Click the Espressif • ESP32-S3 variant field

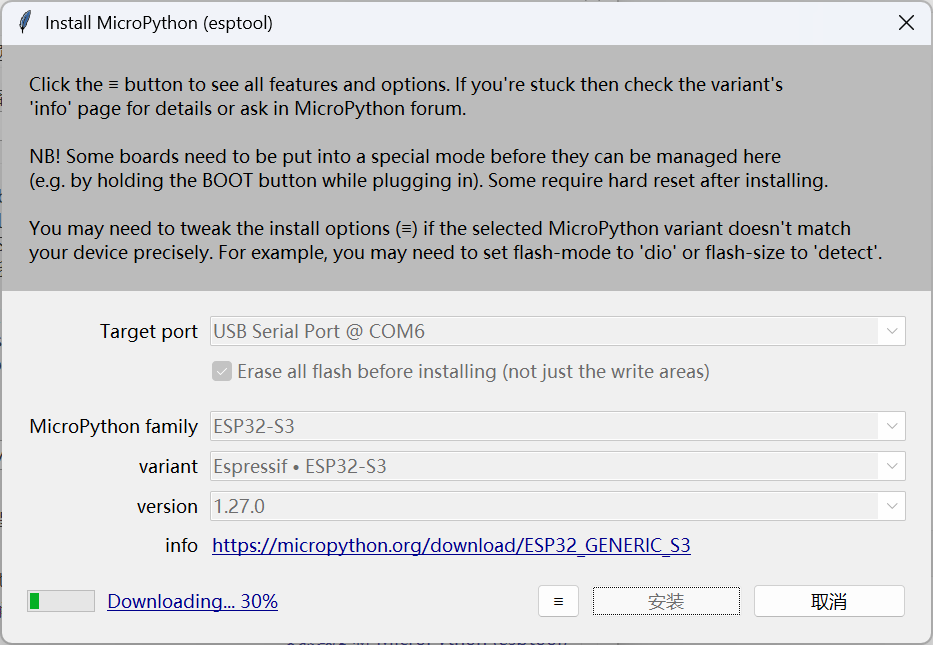coord(558,466)
